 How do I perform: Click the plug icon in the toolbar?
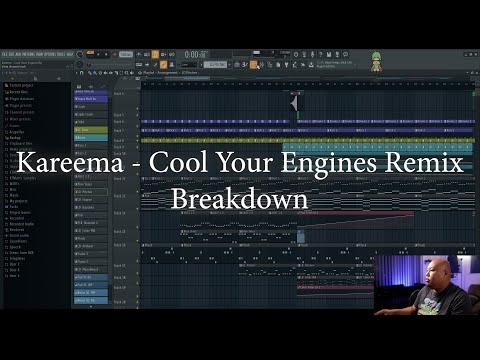[286, 65]
